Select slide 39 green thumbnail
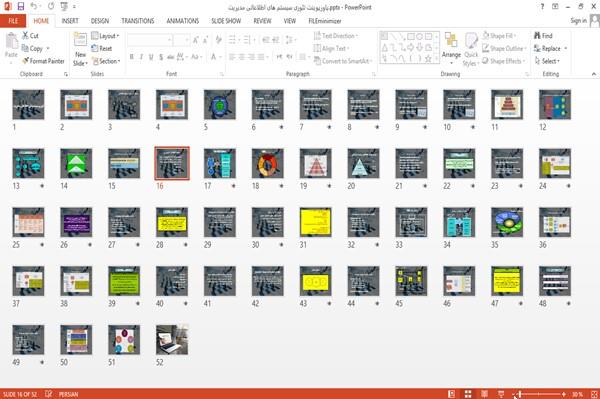The width and height of the screenshot is (600, 399). [x=124, y=281]
